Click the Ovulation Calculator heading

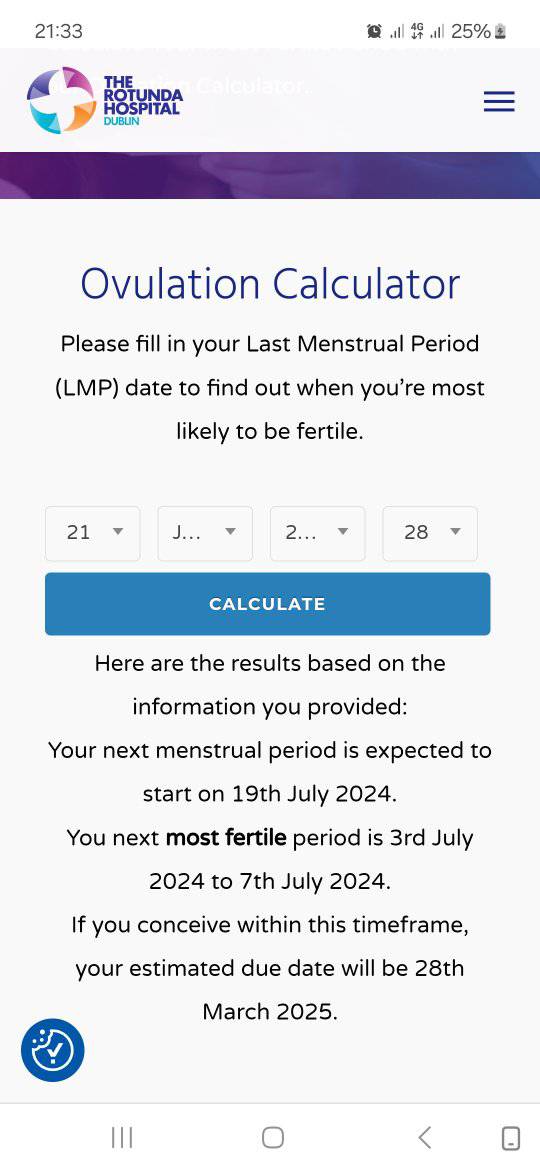[270, 284]
